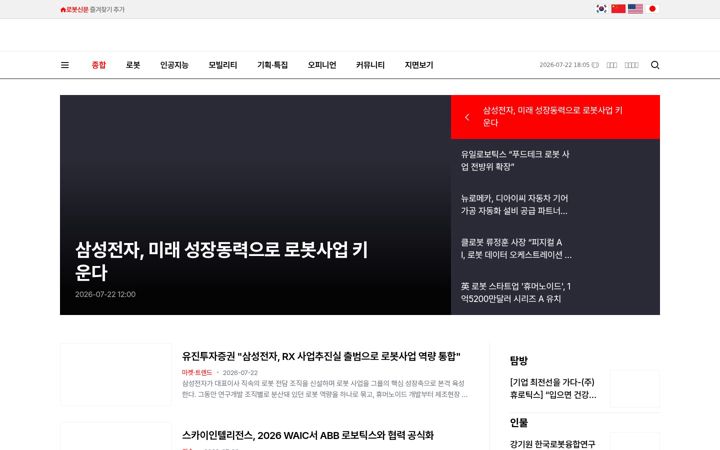Click the 2026-07-22 date beside 마켓·트렌드
Image resolution: width=720 pixels, height=450 pixels.
tap(240, 372)
